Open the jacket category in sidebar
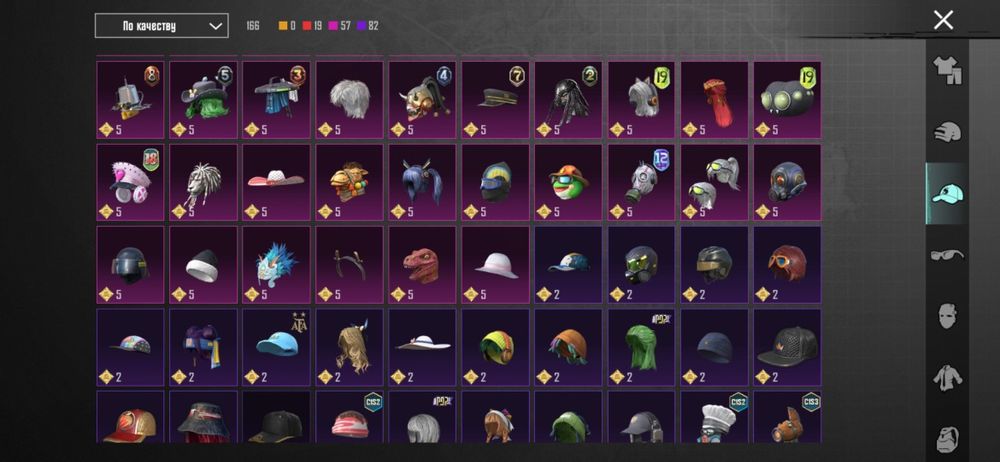This screenshot has height=462, width=1000. 948,378
